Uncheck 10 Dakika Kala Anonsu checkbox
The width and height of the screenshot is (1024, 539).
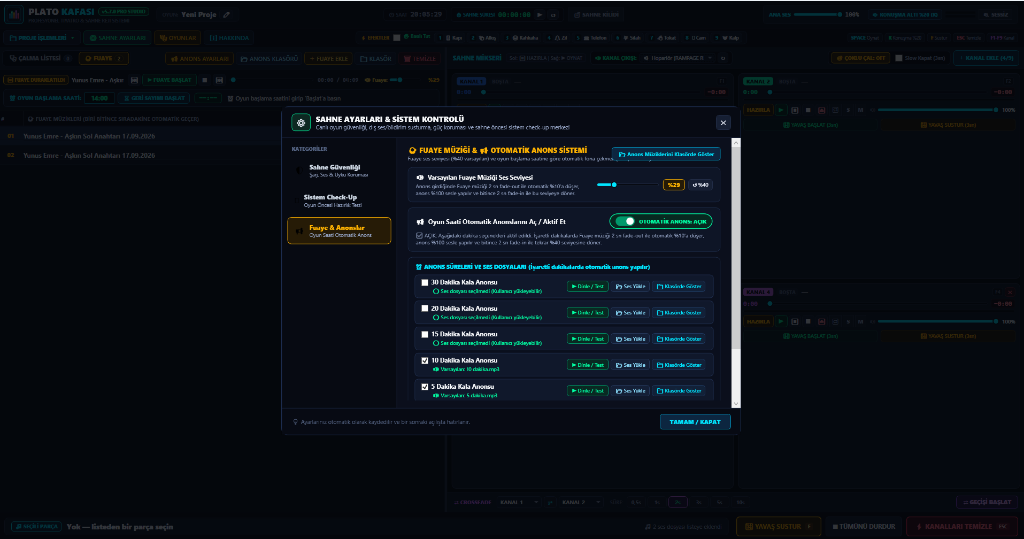click(425, 361)
